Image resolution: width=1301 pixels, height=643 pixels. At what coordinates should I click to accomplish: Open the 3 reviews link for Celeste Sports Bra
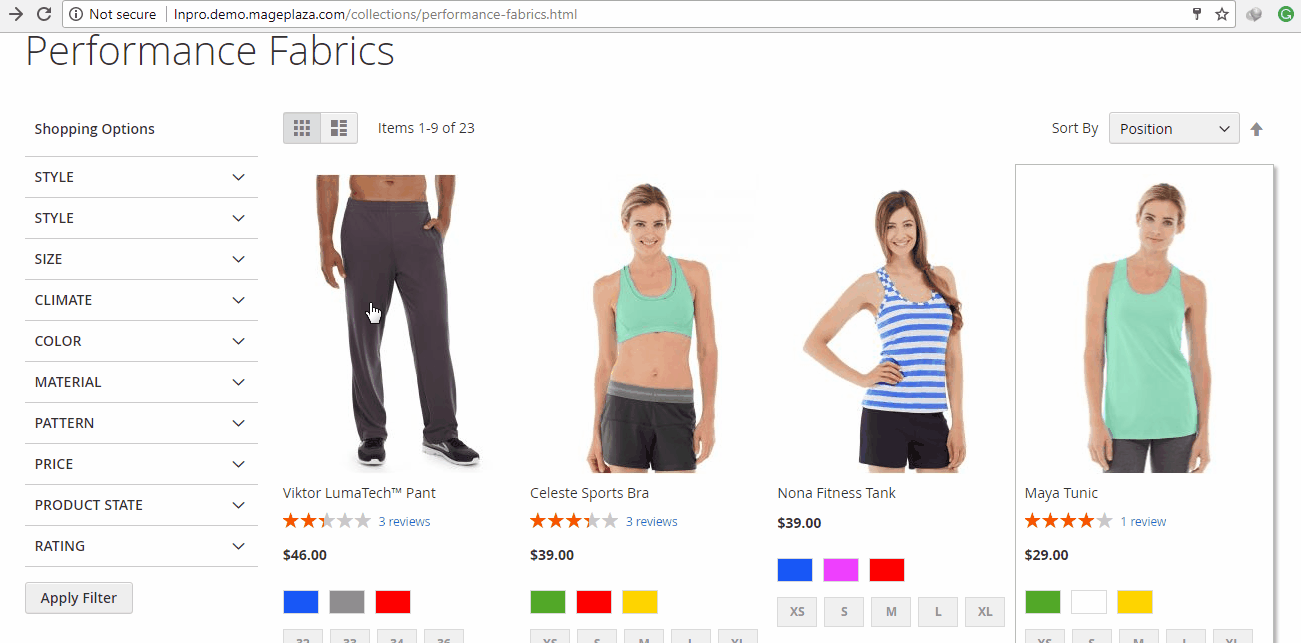click(x=651, y=522)
